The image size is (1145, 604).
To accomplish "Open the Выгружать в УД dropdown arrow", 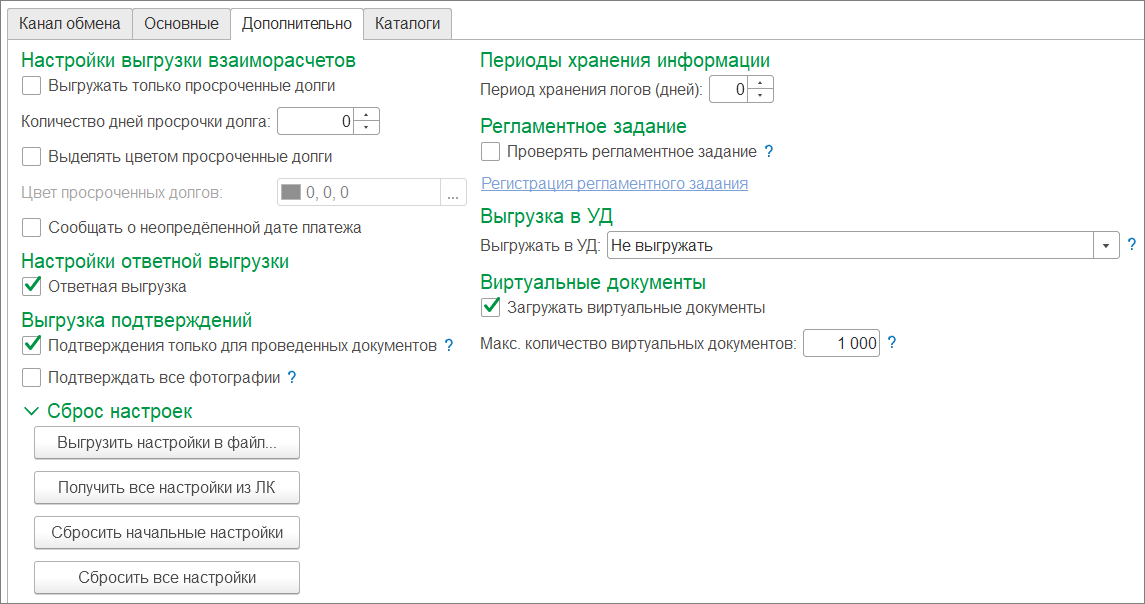I will (x=1106, y=245).
